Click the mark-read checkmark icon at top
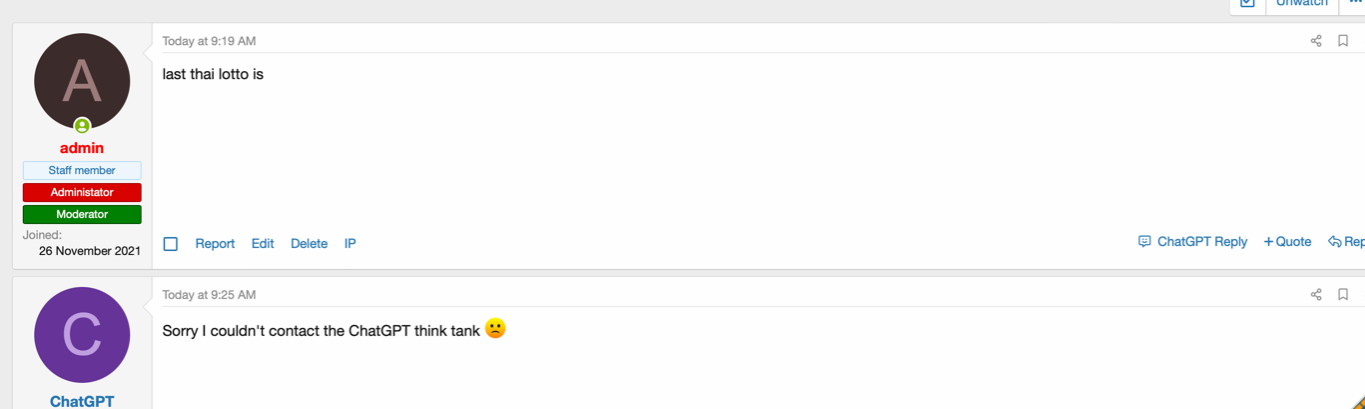The height and width of the screenshot is (409, 1365). [x=1247, y=4]
